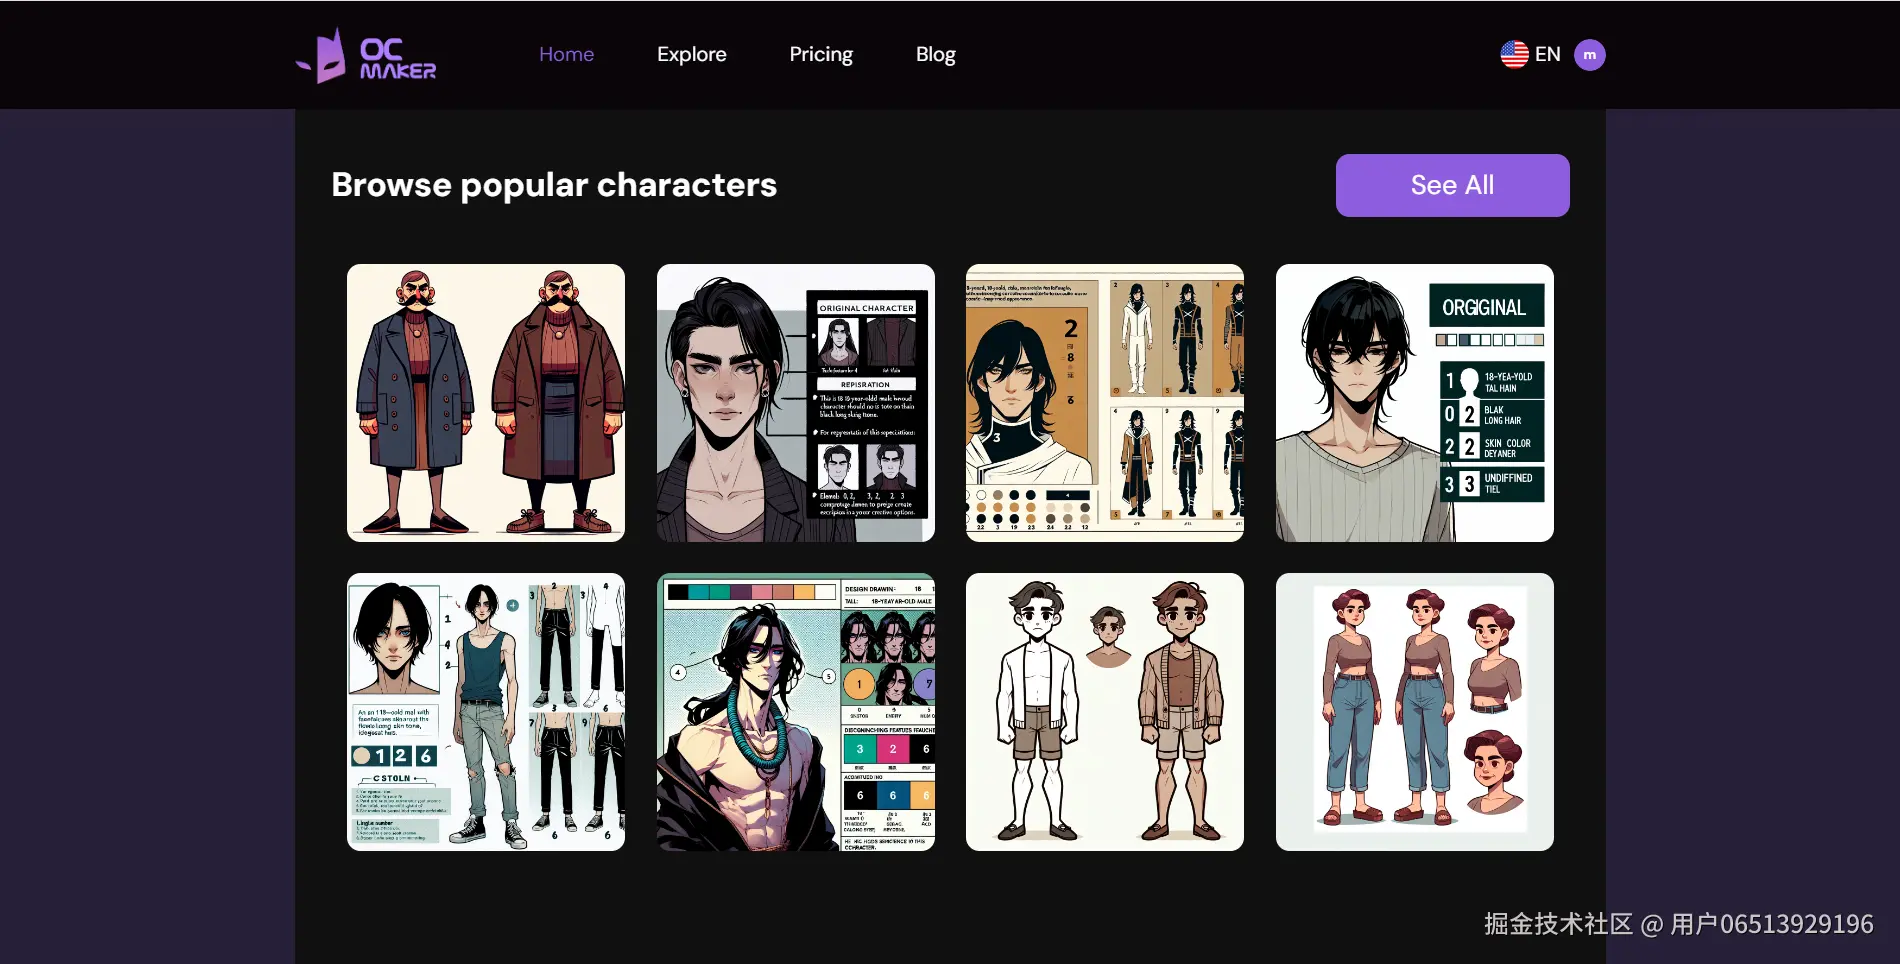Click the US flag language icon
The image size is (1900, 964).
[x=1514, y=54]
